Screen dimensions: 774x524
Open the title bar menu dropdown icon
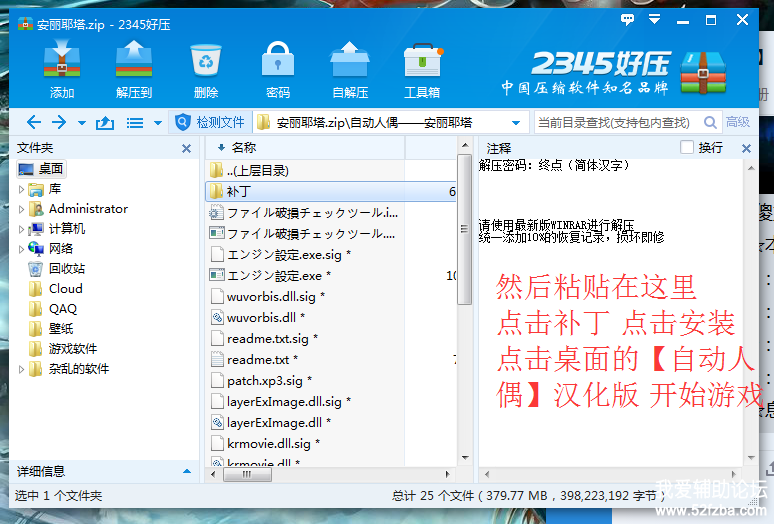(x=655, y=20)
